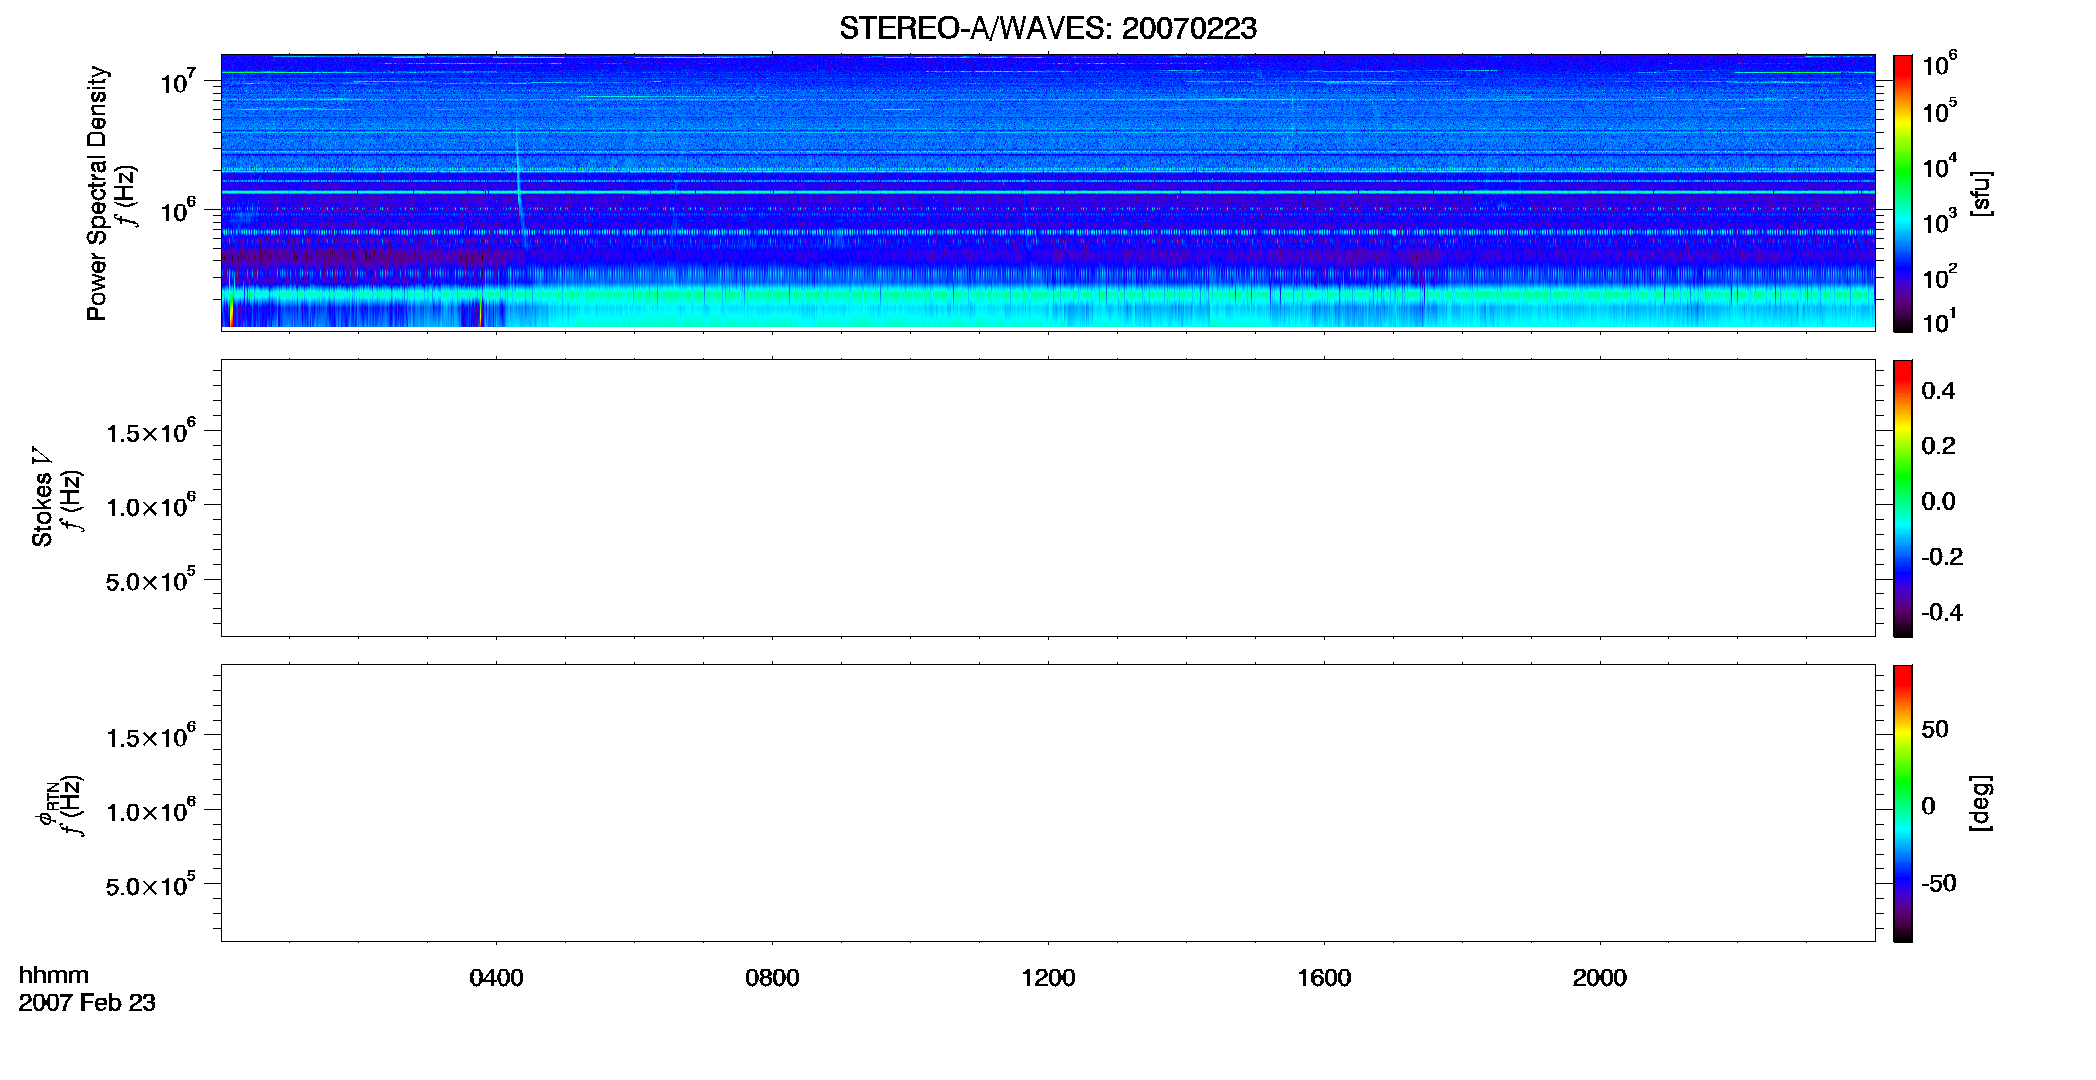This screenshot has width=2096, height=1080.
Task: Select the 1.0×10^6 tick of the Stokes V panel
Action: pos(151,505)
